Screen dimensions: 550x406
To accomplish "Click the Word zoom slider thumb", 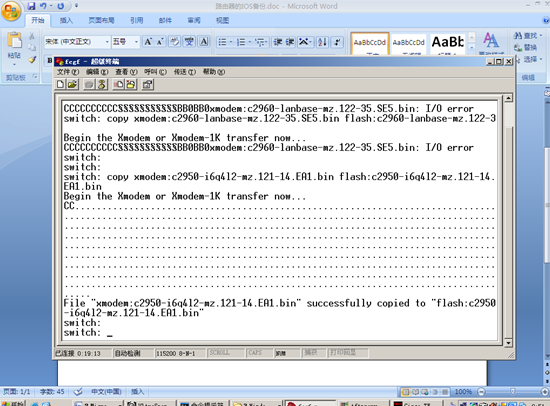I will (512, 391).
